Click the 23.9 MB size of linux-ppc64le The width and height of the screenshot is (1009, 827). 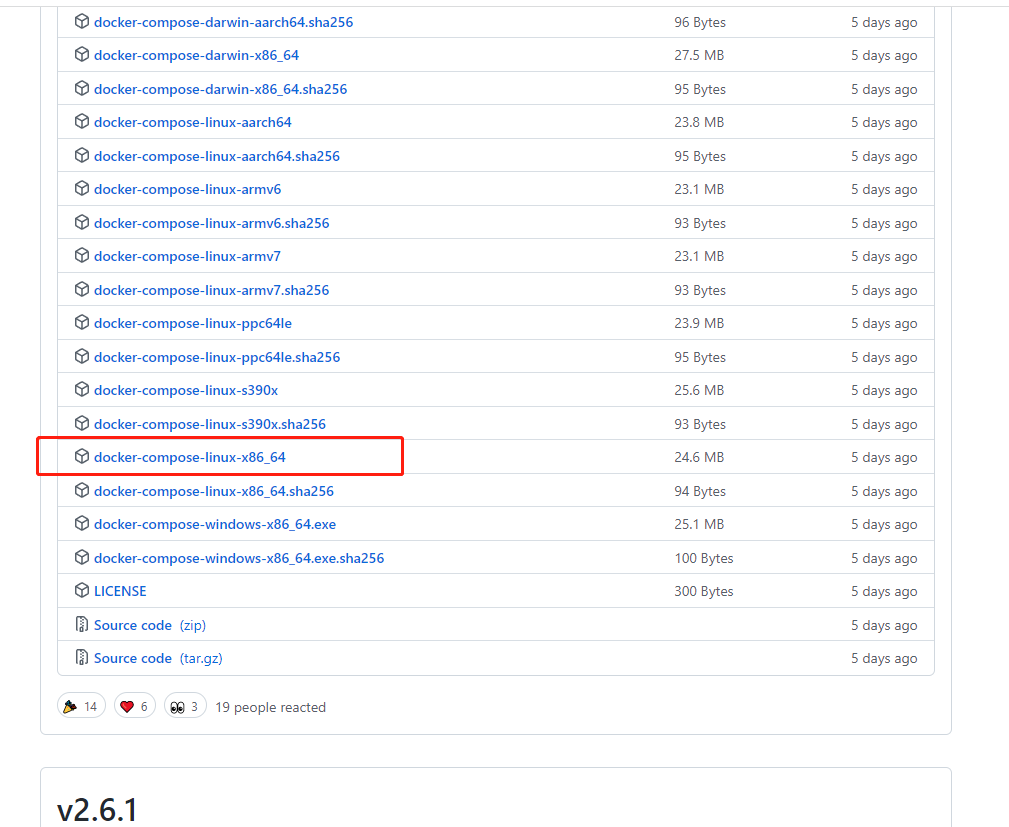(x=699, y=323)
